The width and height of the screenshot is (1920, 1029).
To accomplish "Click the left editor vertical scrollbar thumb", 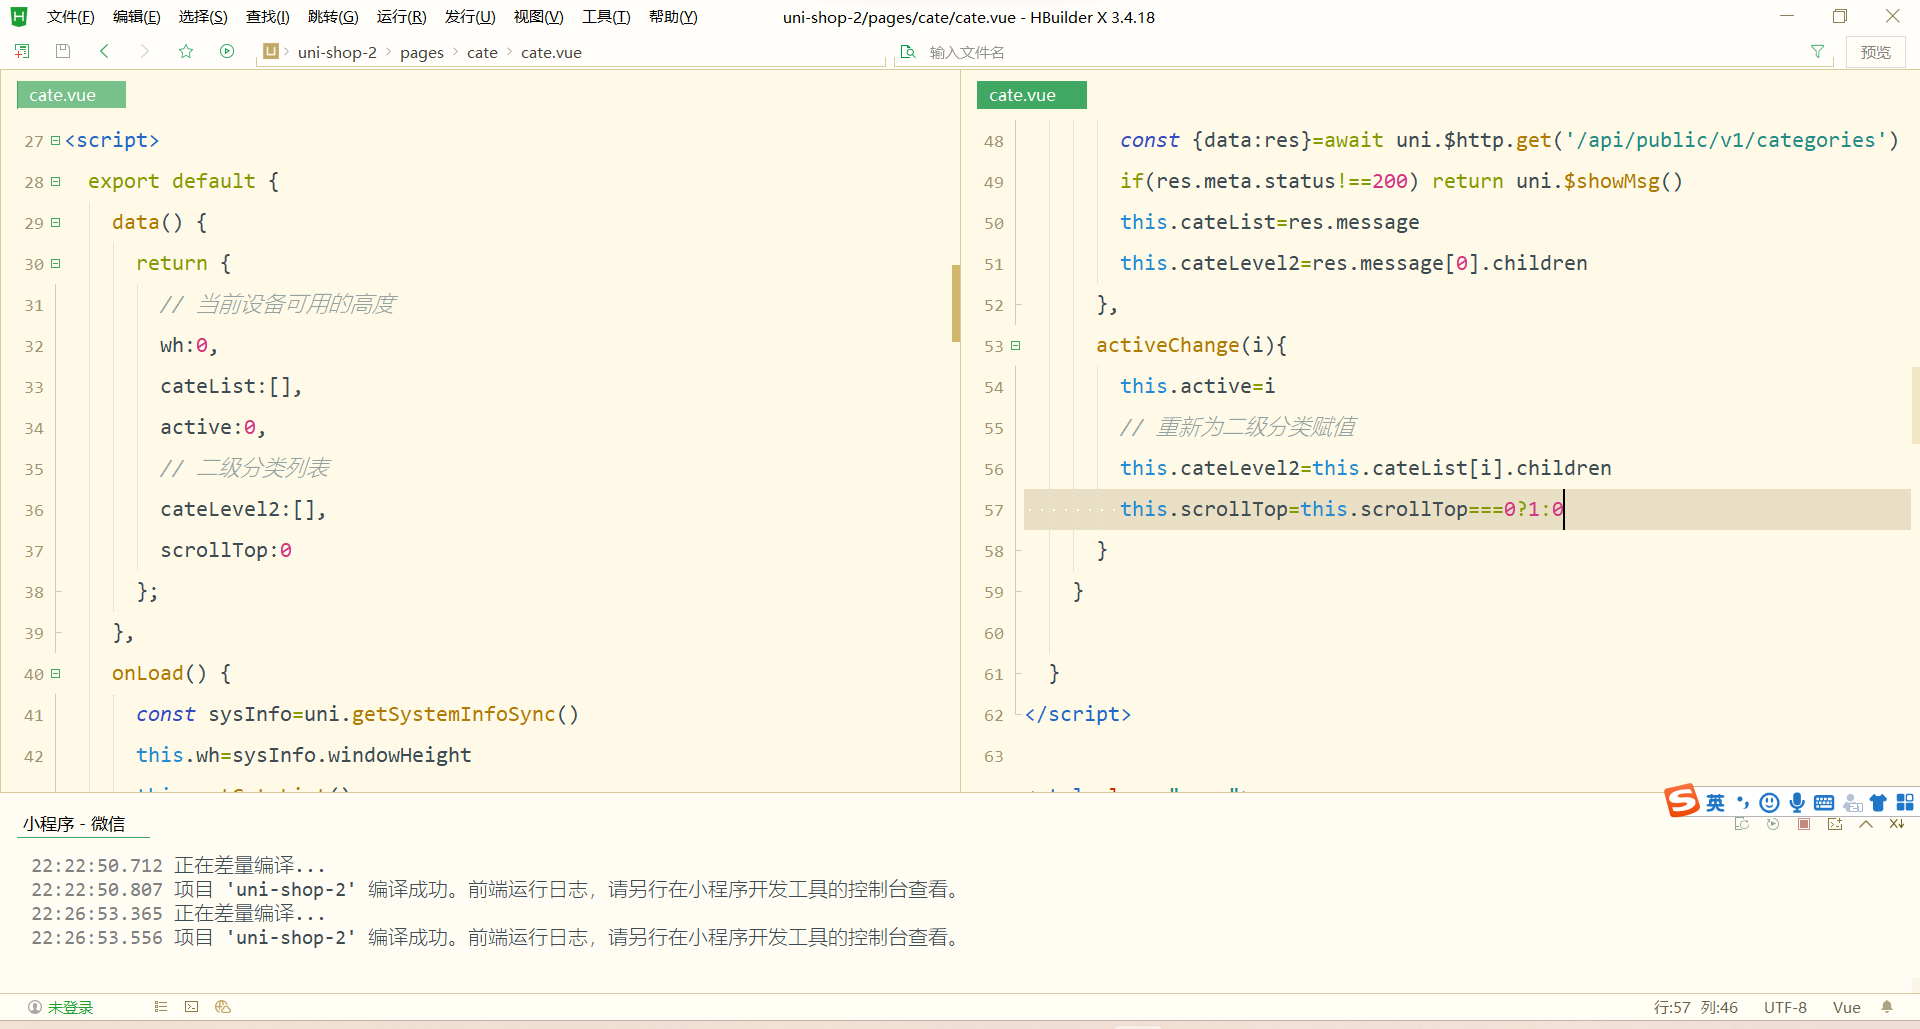I will pyautogui.click(x=955, y=303).
